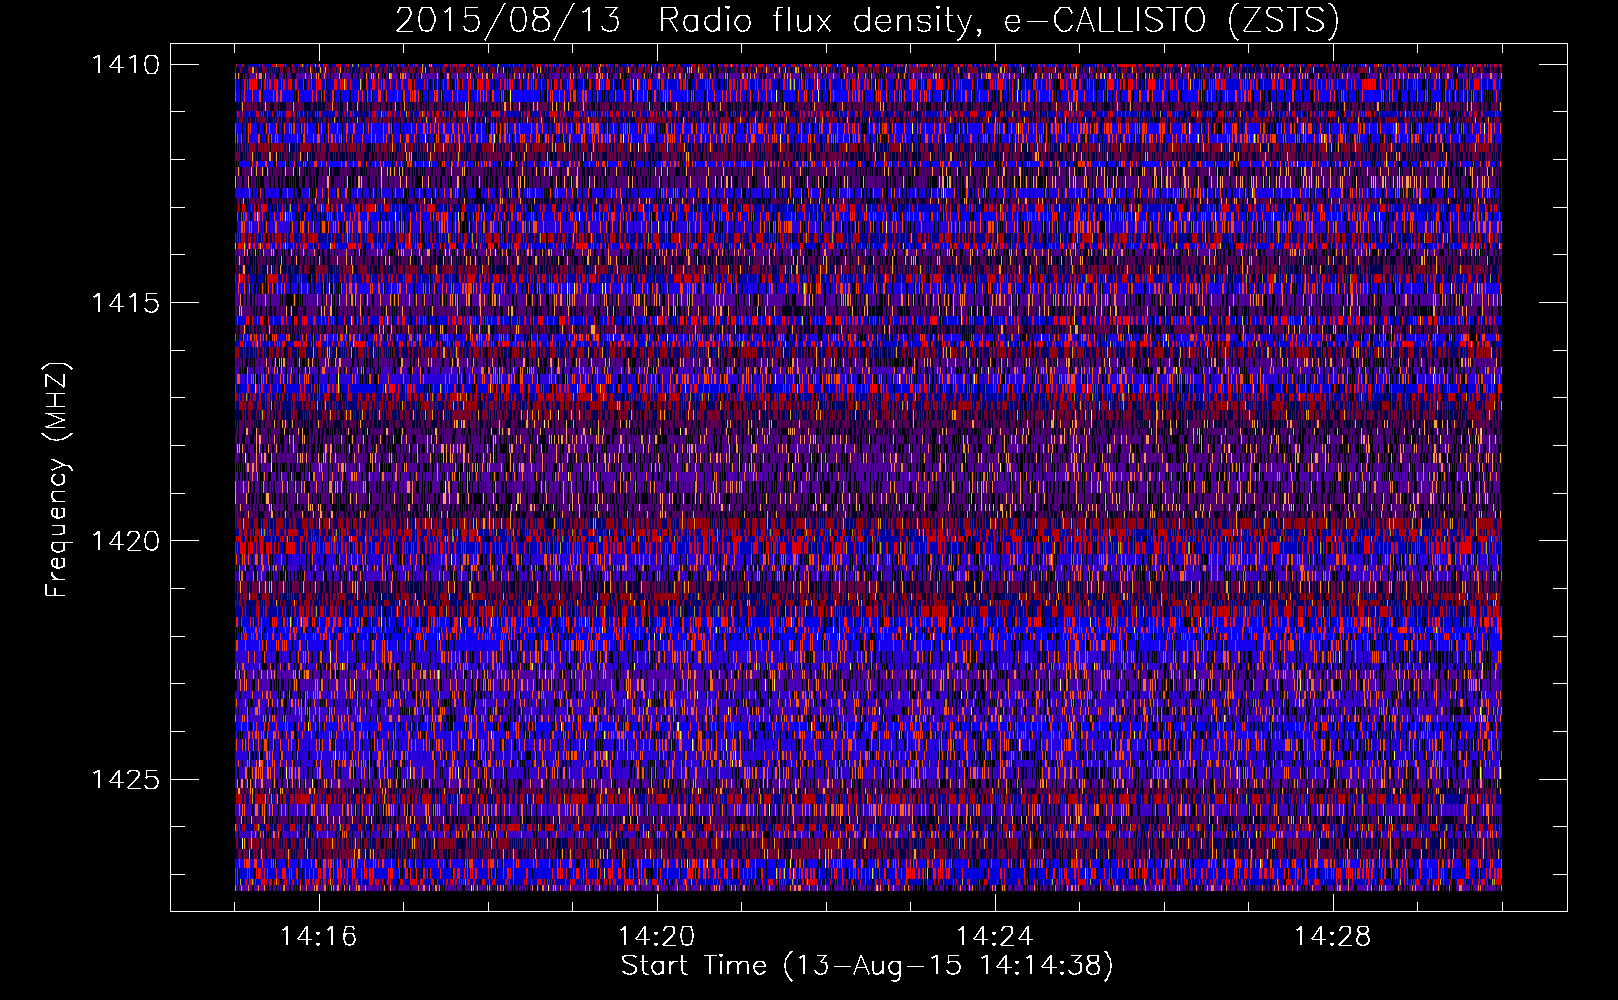
Task: Click the 14:24 time tick label
Action: coord(994,937)
